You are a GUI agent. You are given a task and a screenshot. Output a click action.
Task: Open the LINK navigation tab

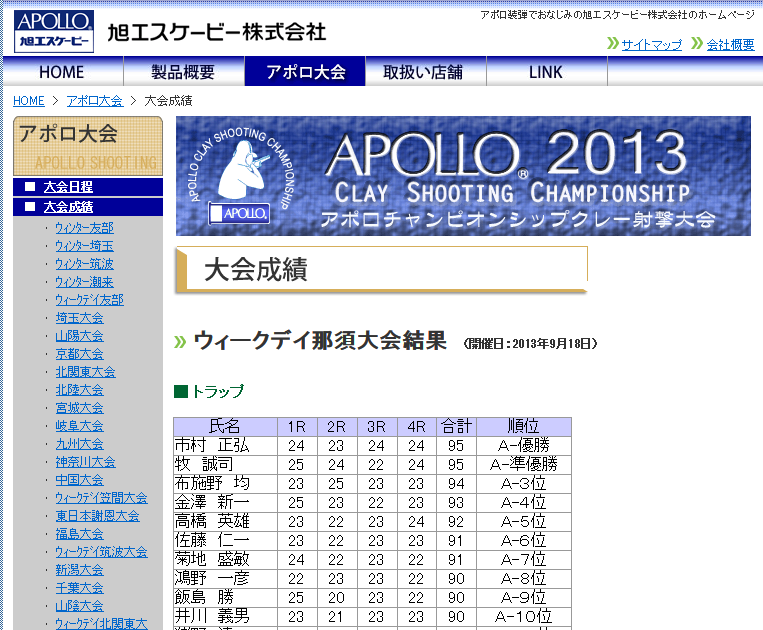coord(546,72)
